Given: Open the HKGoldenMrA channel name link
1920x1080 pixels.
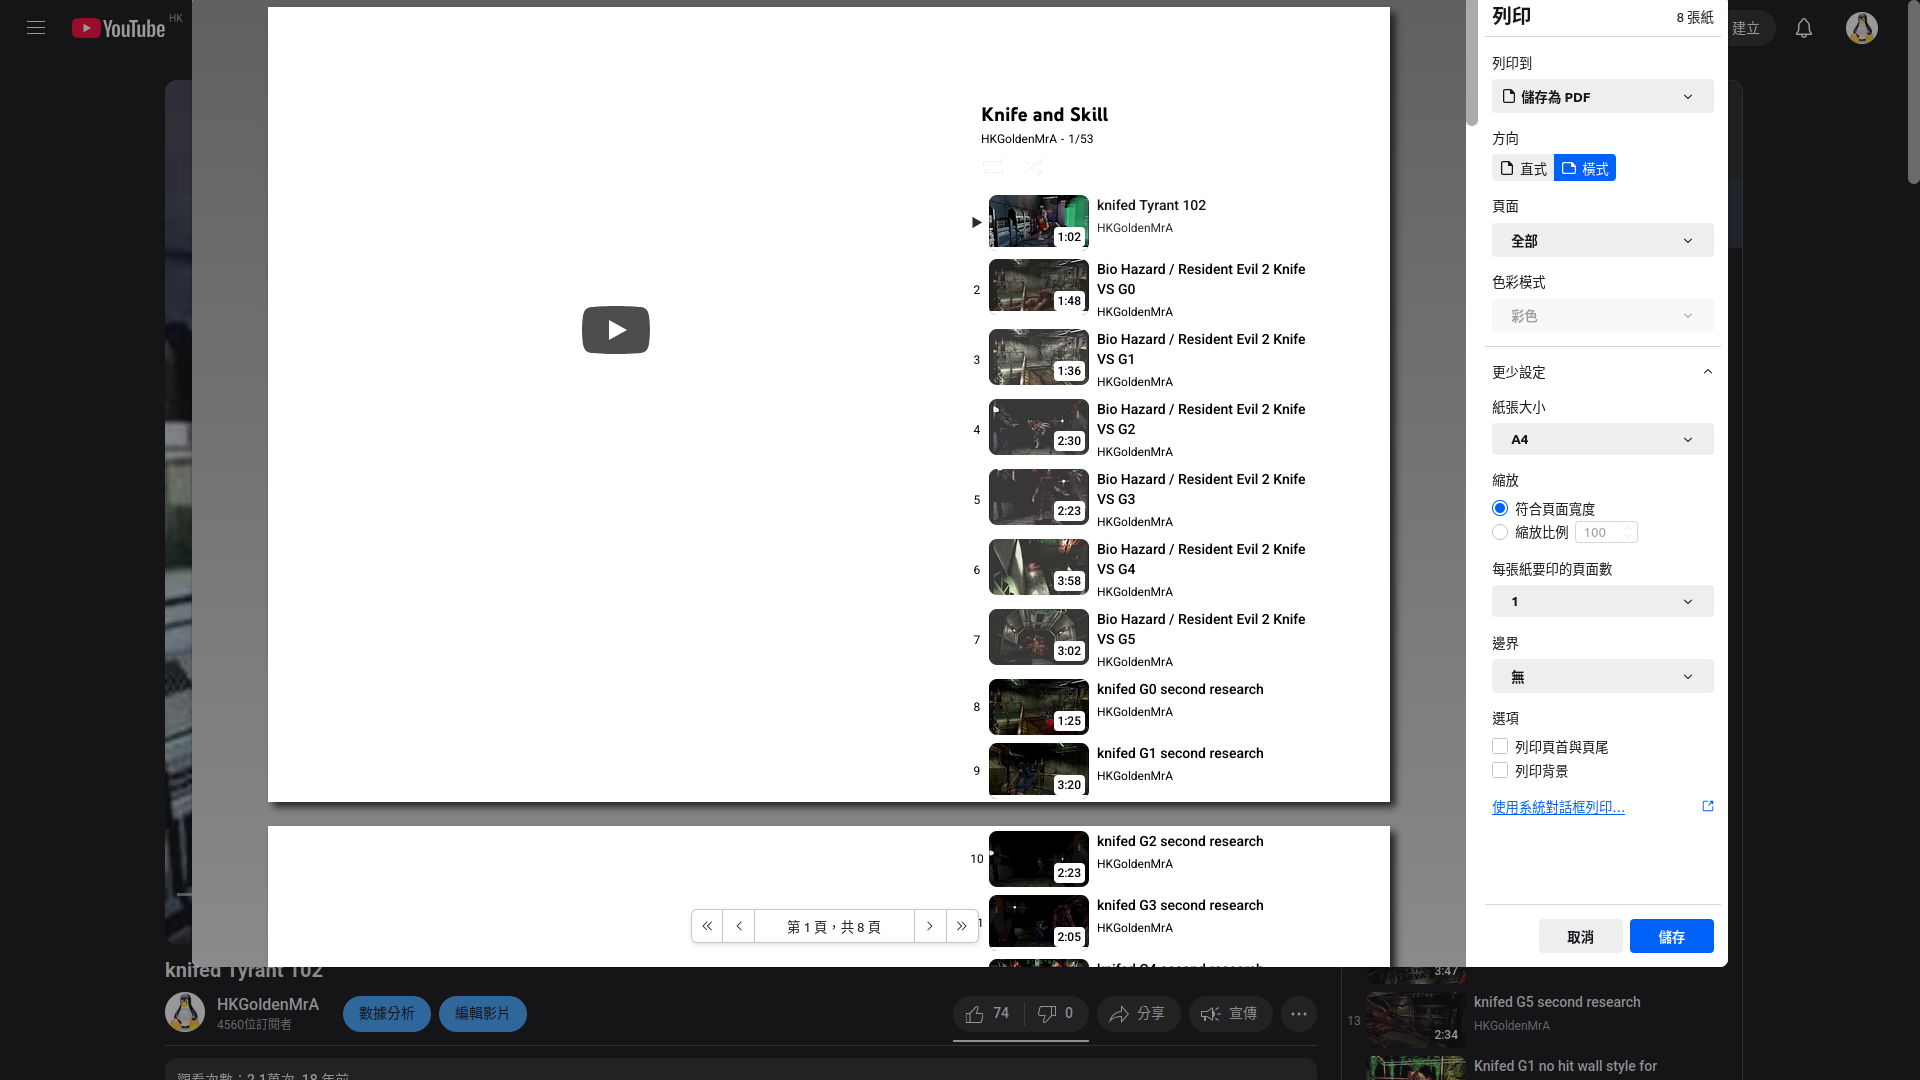Looking at the screenshot, I should tap(268, 1004).
